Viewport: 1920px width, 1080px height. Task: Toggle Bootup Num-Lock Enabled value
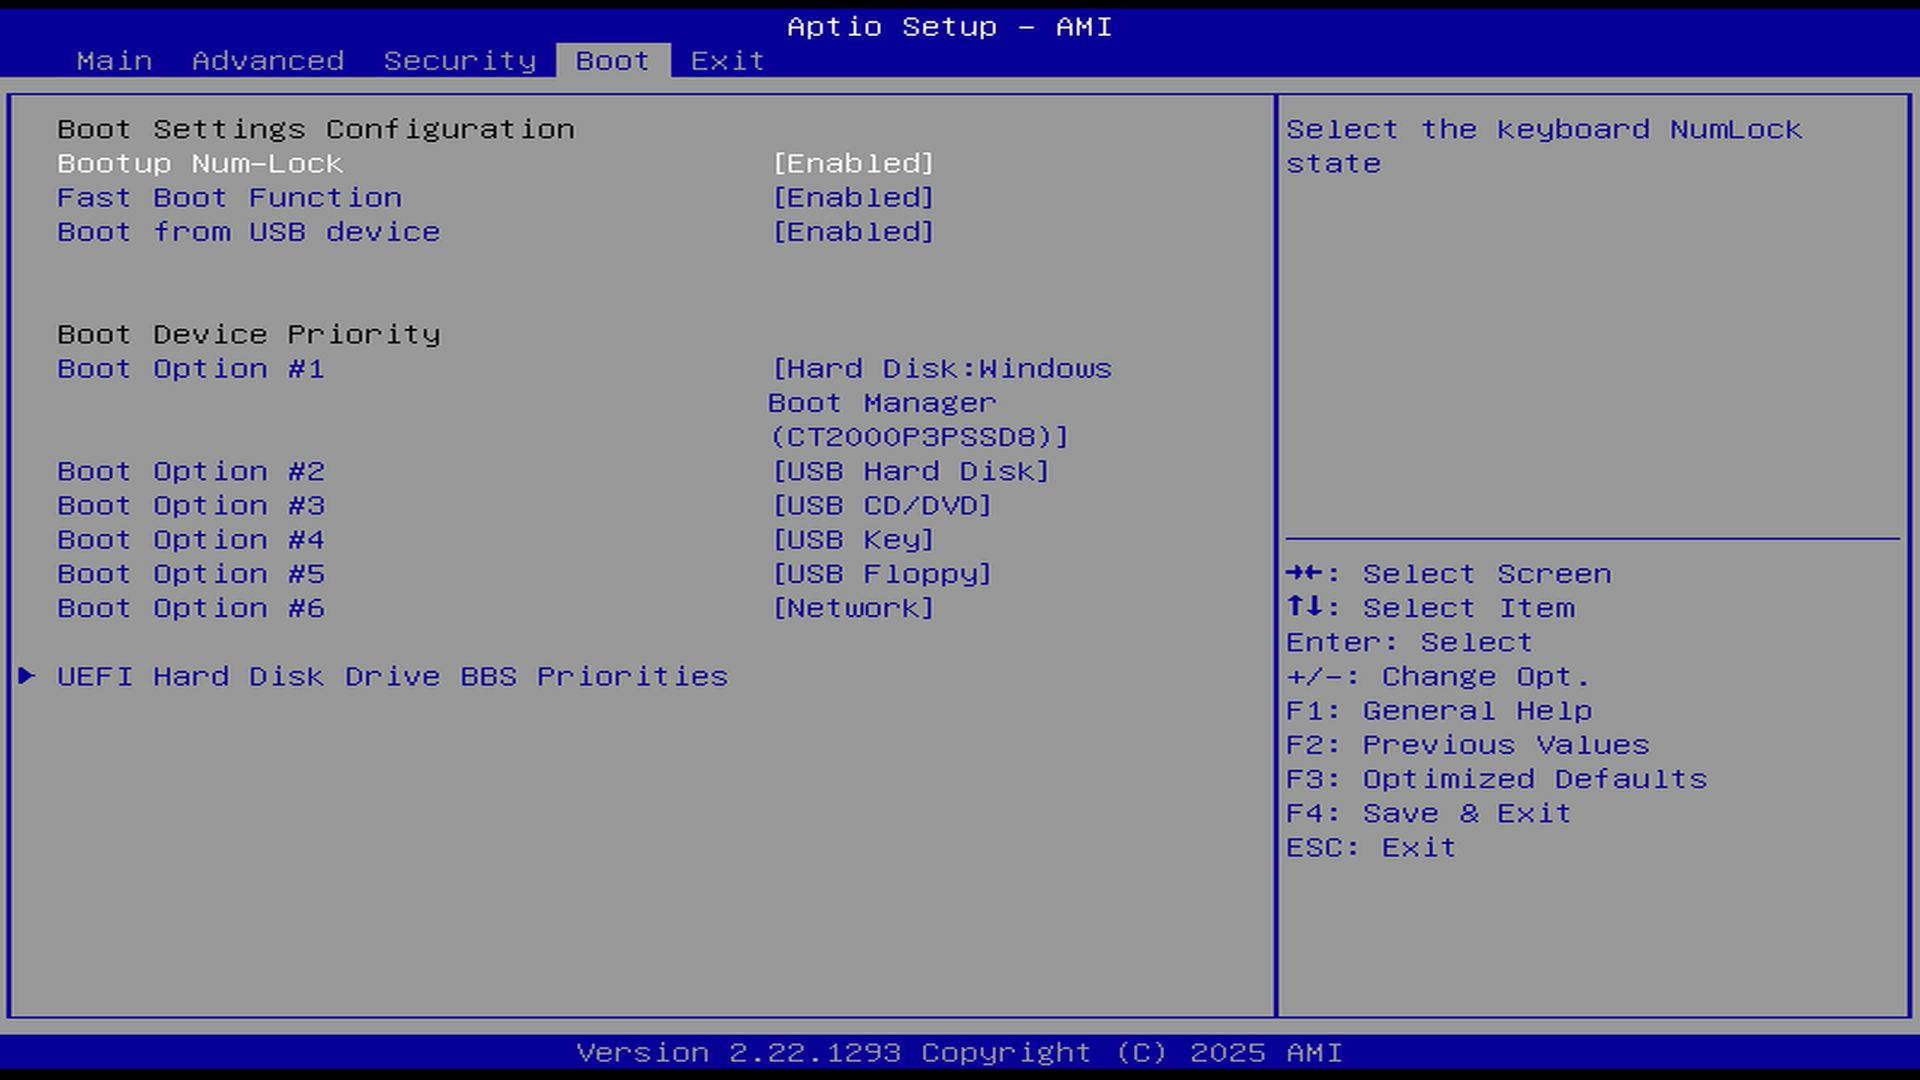click(x=853, y=164)
